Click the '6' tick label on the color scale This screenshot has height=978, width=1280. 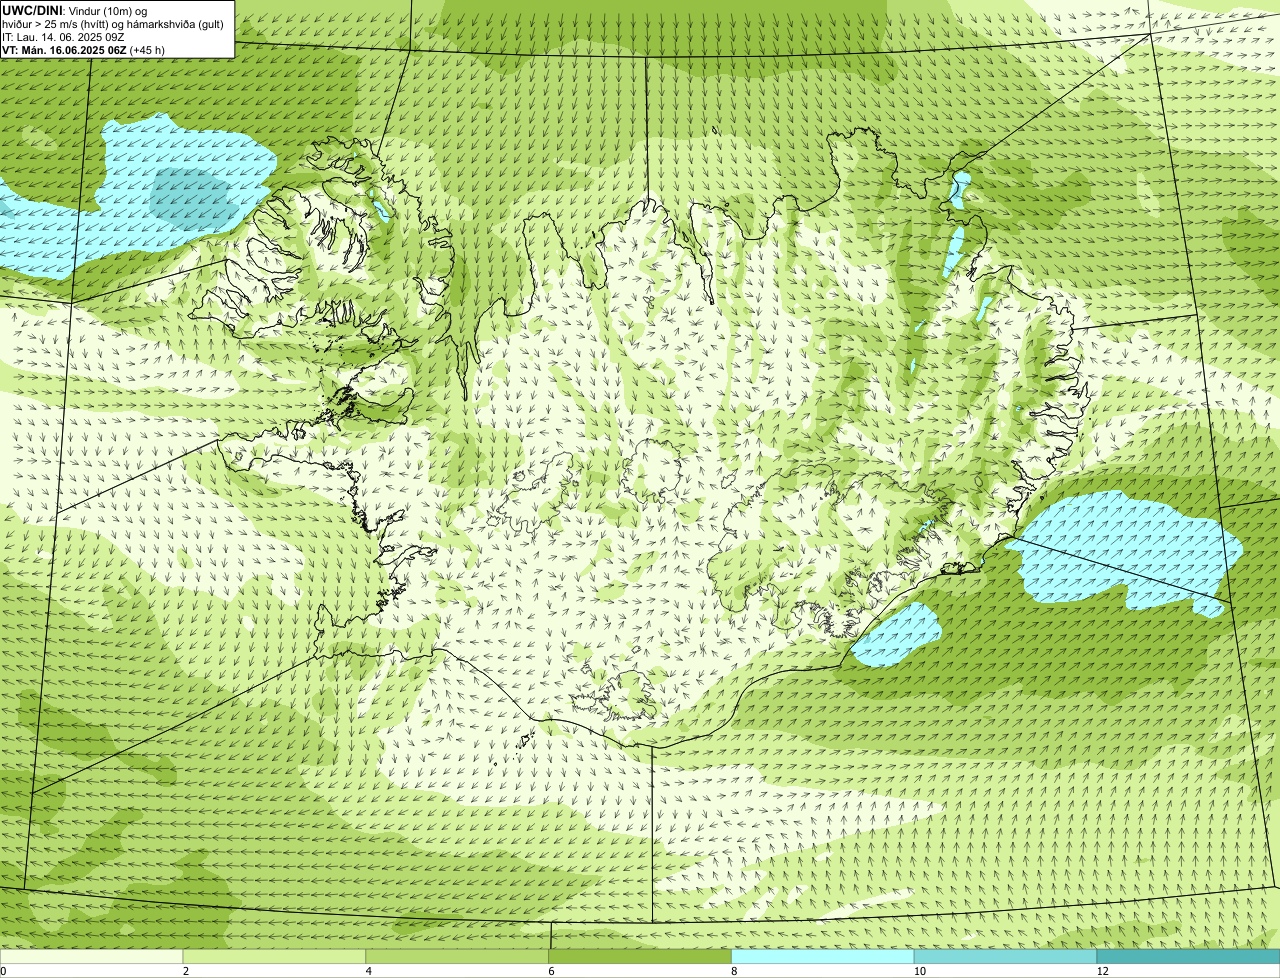[551, 971]
